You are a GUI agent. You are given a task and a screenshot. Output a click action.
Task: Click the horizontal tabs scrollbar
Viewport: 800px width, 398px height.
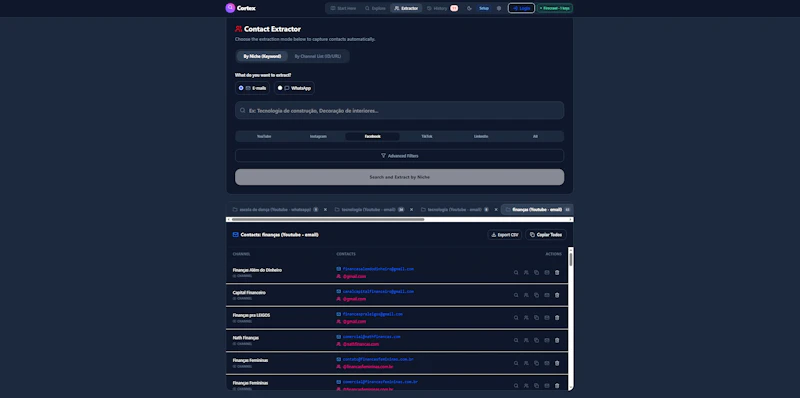click(x=328, y=219)
